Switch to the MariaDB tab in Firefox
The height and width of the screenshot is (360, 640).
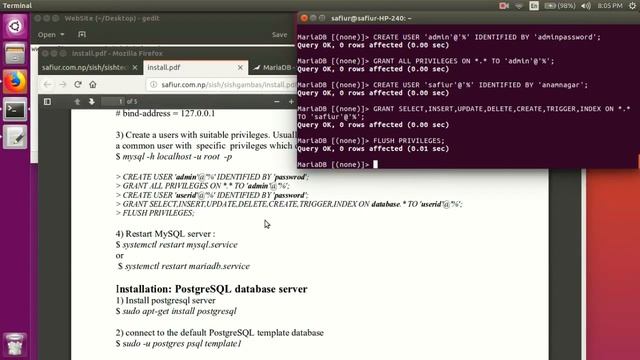point(273,67)
